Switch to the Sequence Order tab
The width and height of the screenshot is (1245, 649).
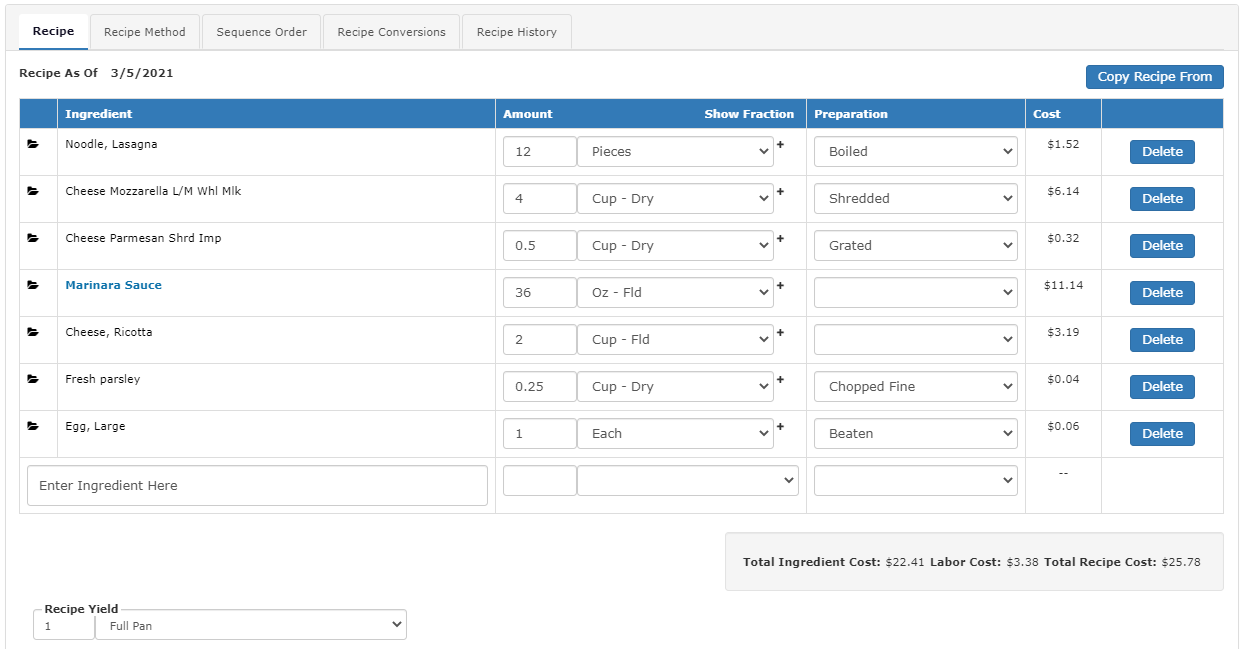pyautogui.click(x=262, y=32)
